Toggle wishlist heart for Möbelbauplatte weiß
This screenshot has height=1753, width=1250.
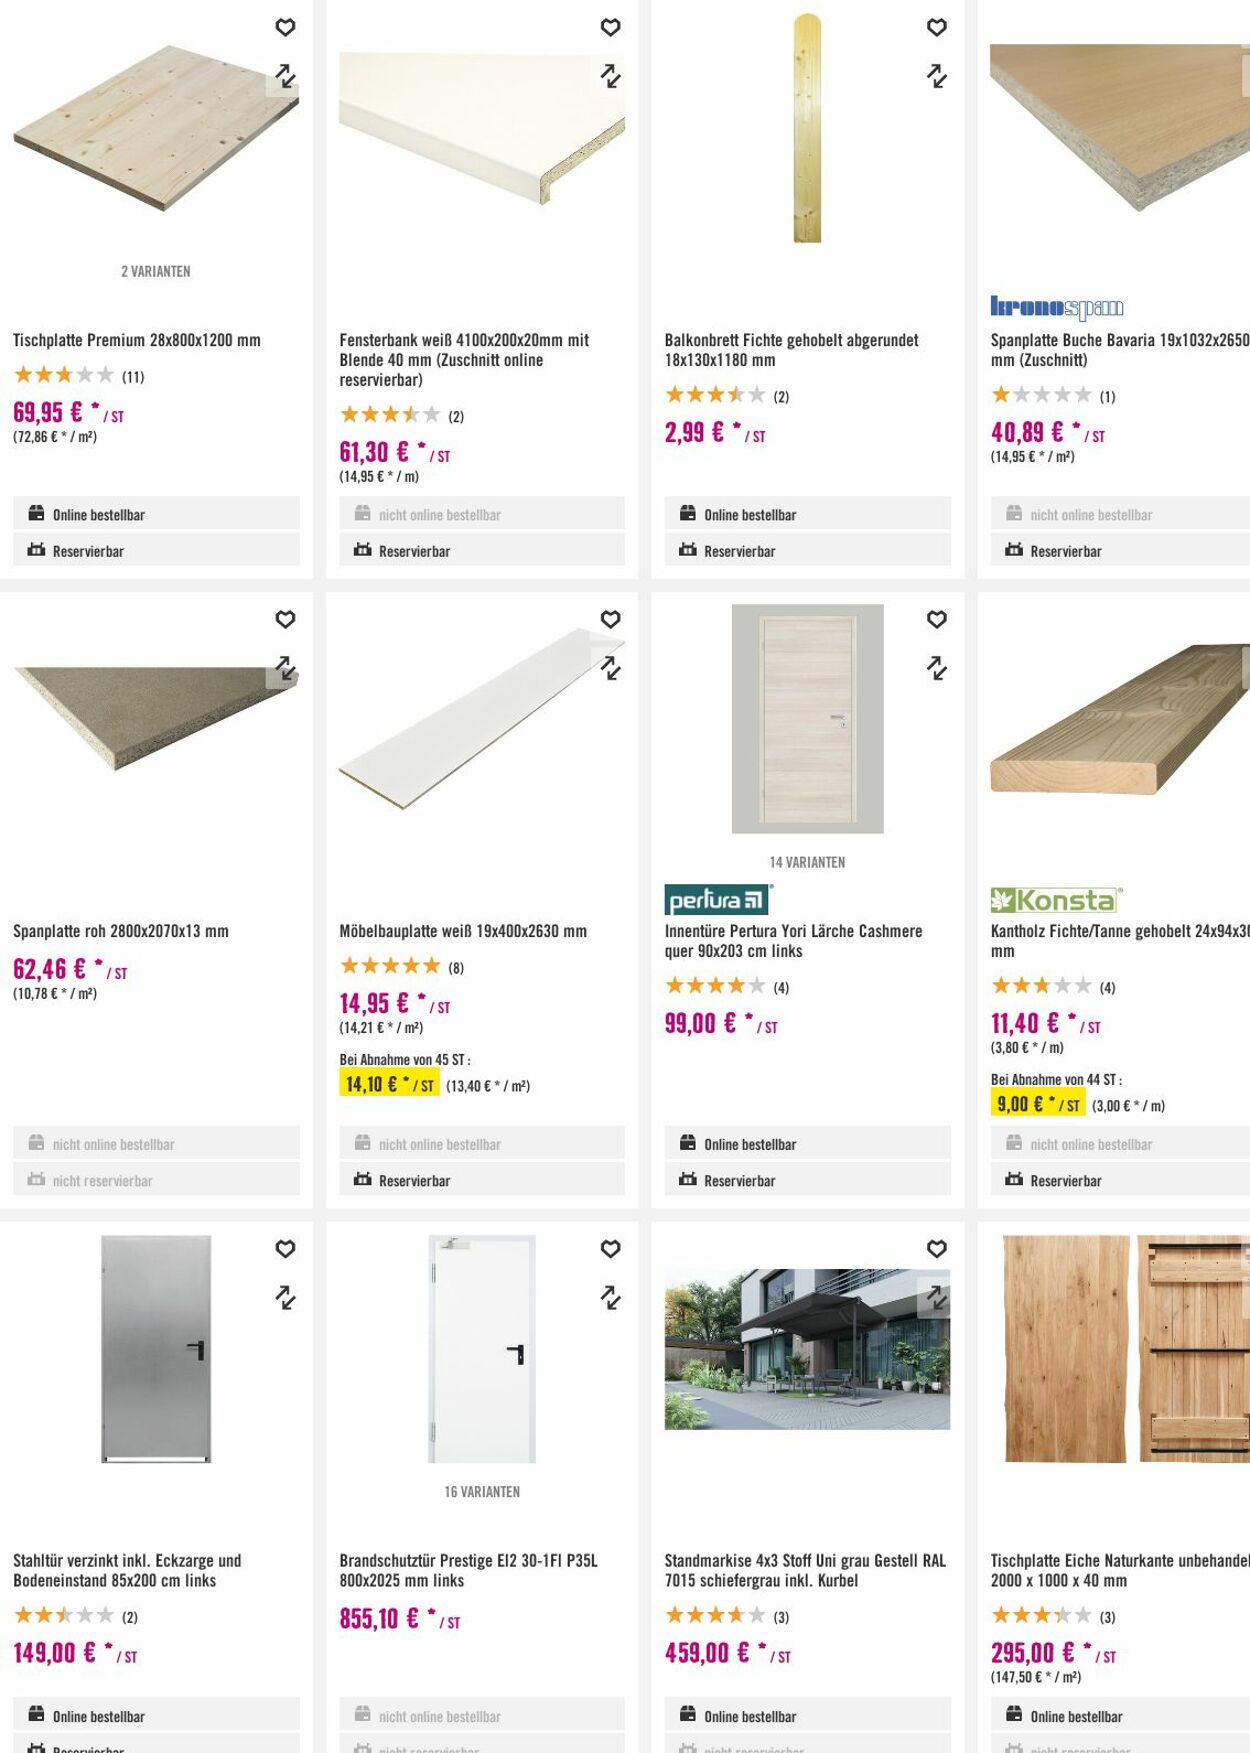point(610,619)
